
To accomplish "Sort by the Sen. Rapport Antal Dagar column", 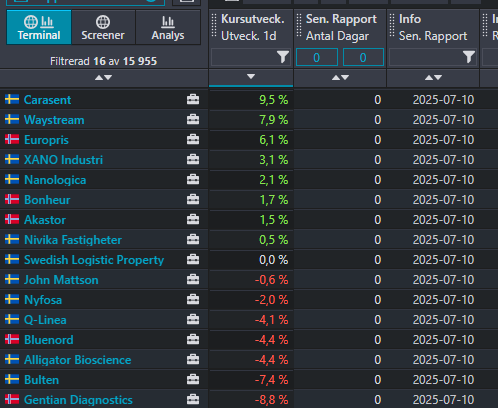I will pyautogui.click(x=340, y=78).
